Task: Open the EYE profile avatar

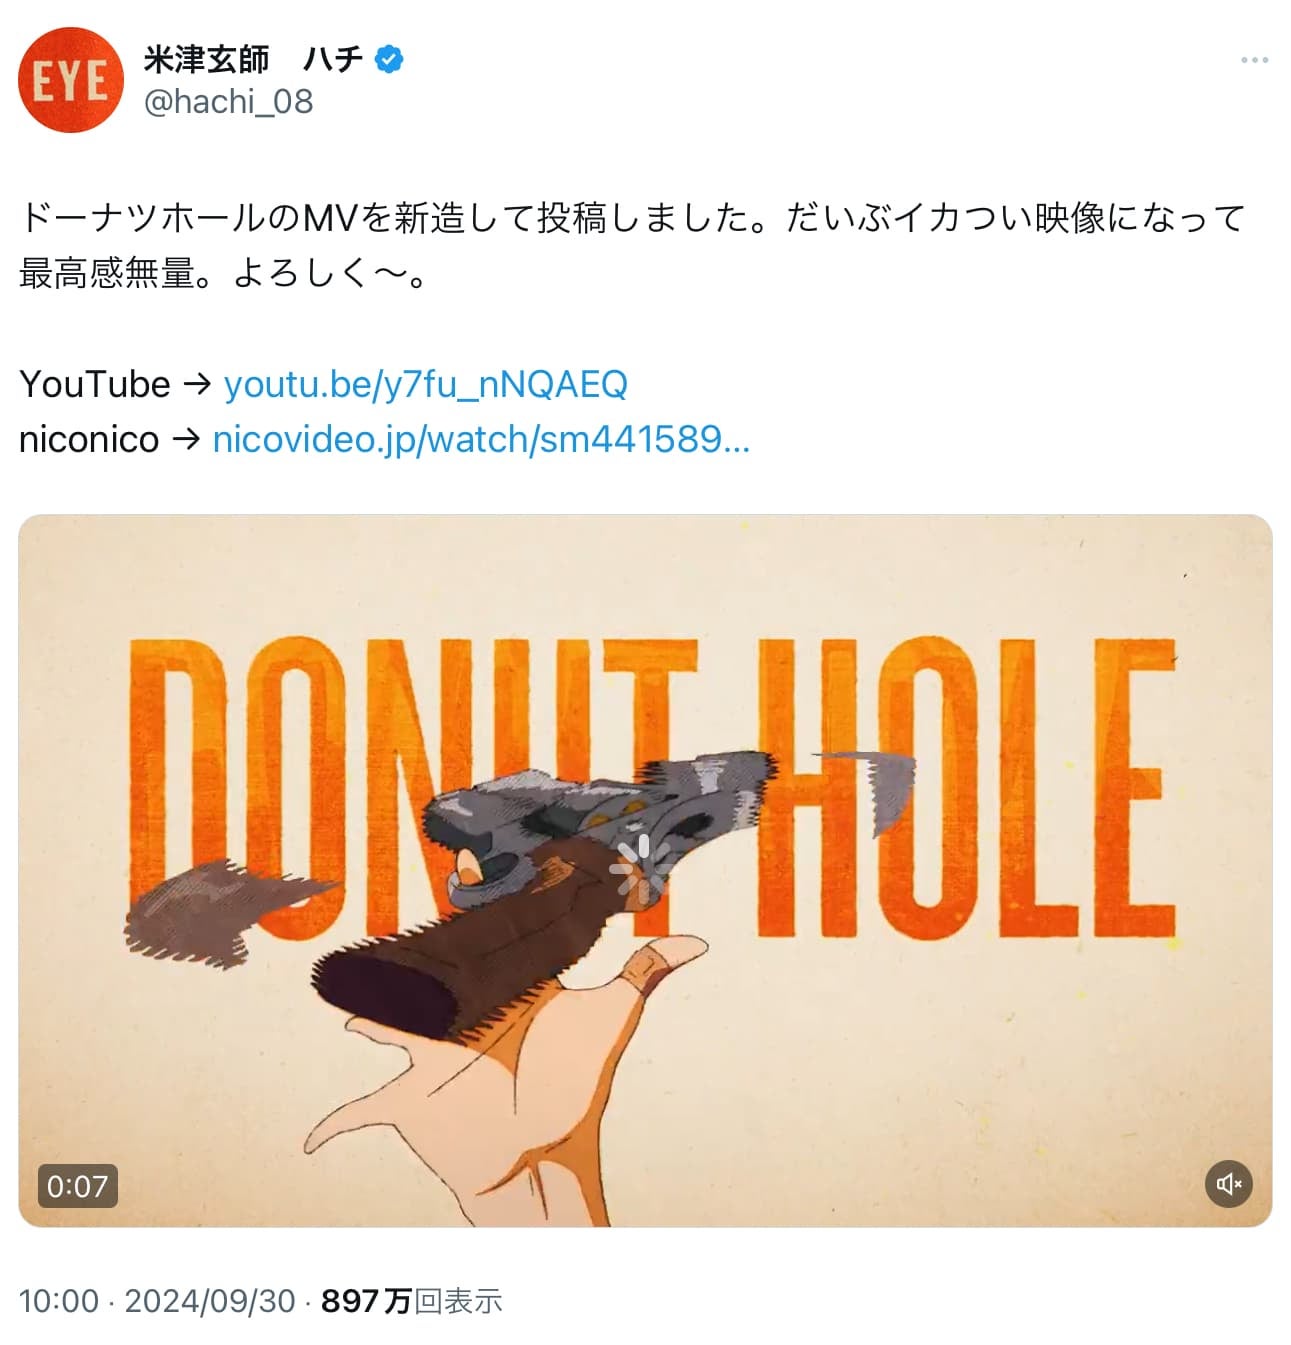Action: pos(71,80)
